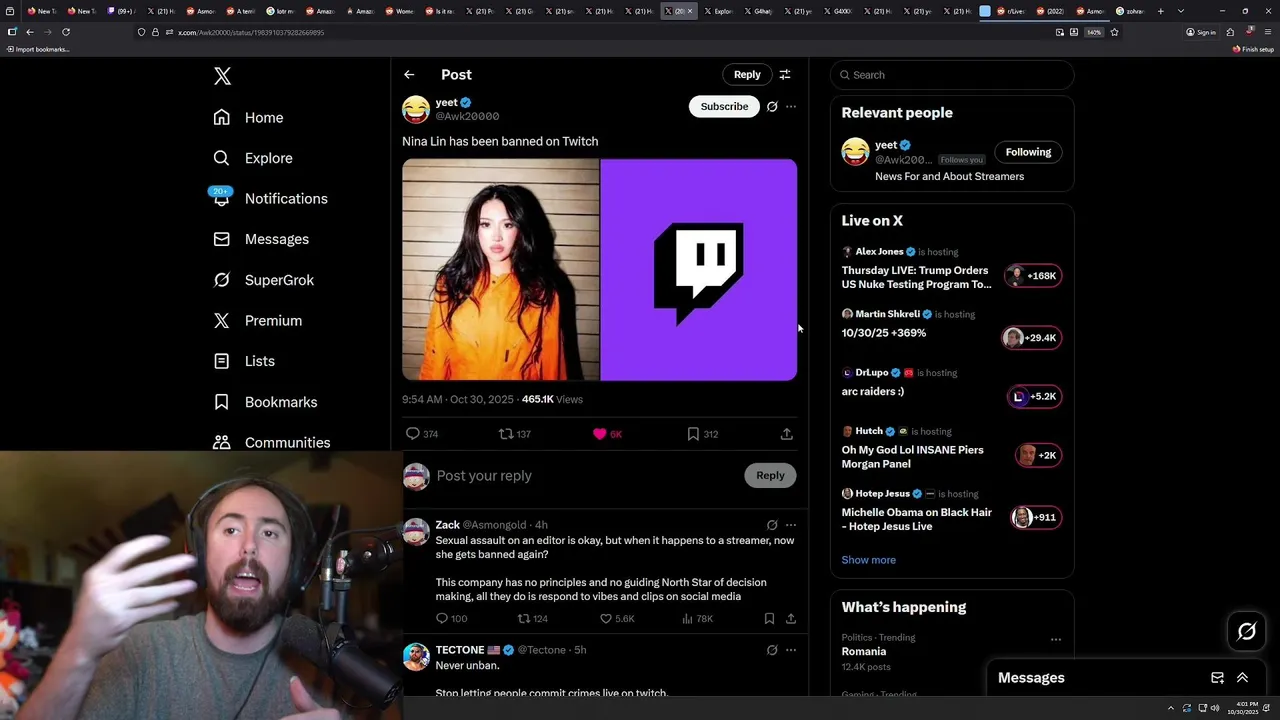Screen dimensions: 1280x720
Task: Expand the Messages drawer
Action: [x=1242, y=678]
